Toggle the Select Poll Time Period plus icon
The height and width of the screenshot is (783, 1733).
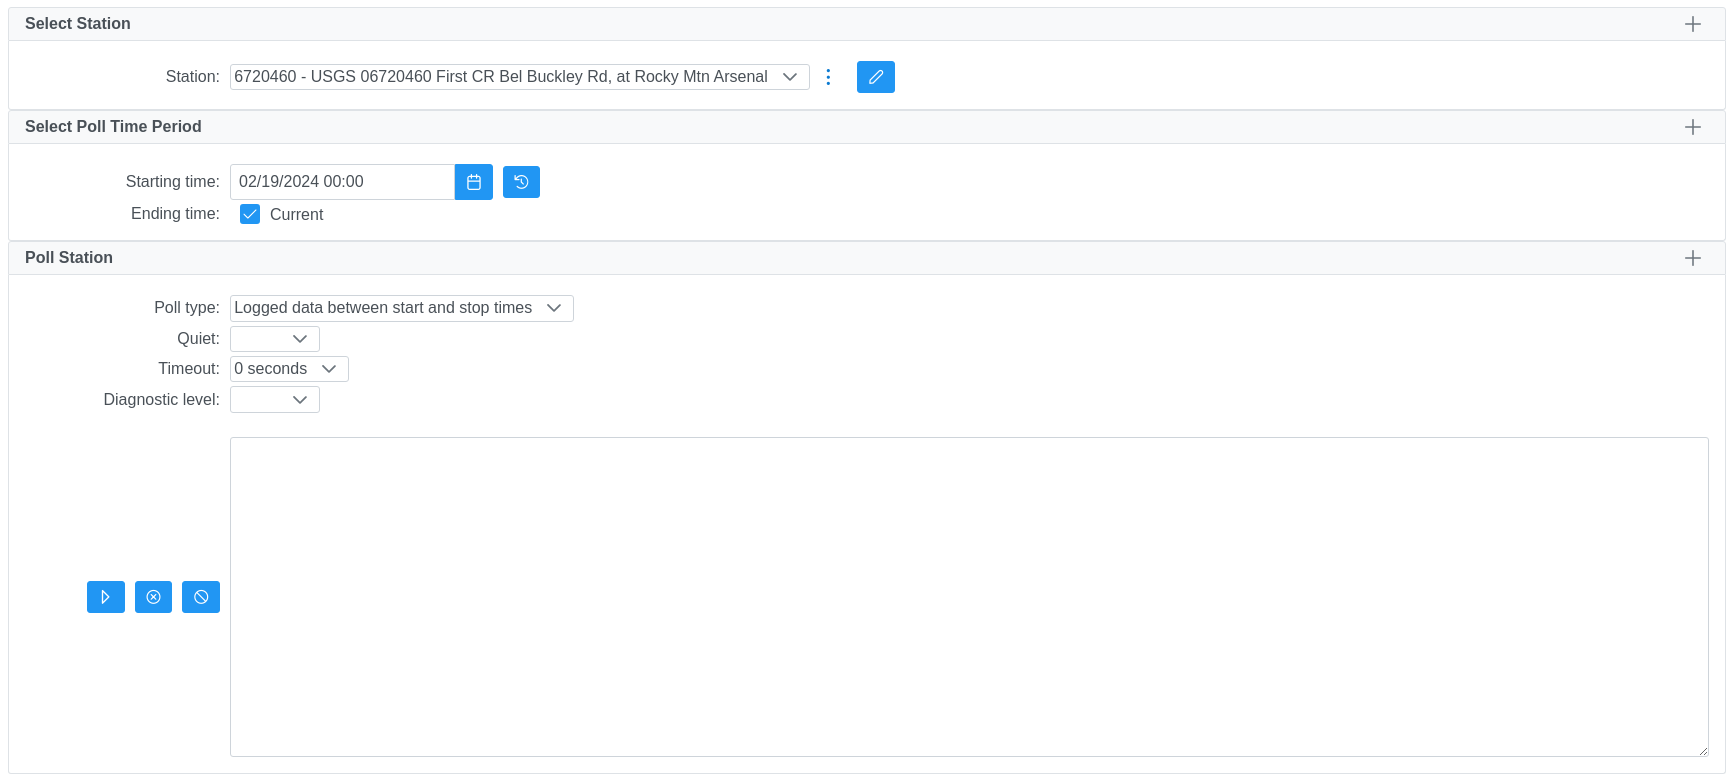tap(1692, 127)
